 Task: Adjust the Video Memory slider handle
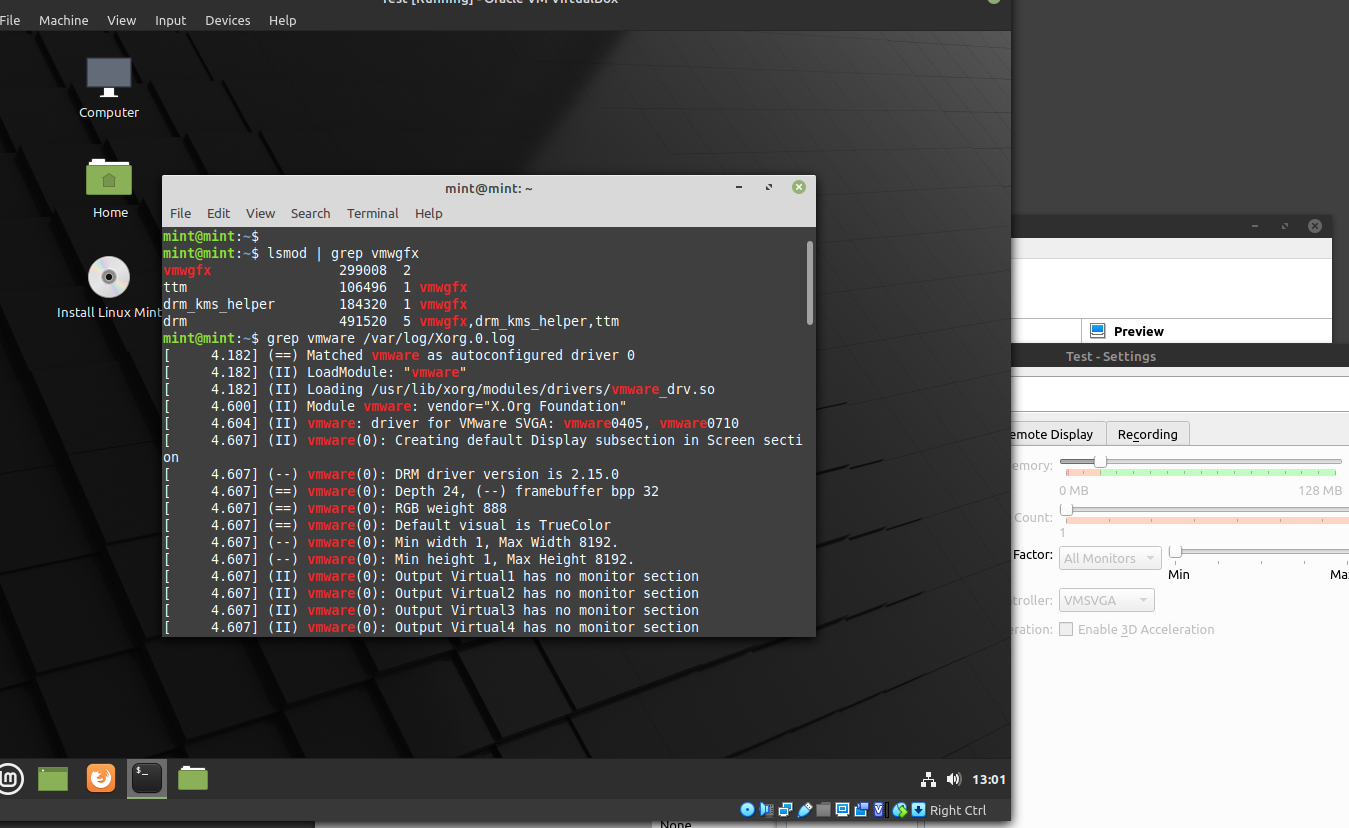tap(1100, 461)
